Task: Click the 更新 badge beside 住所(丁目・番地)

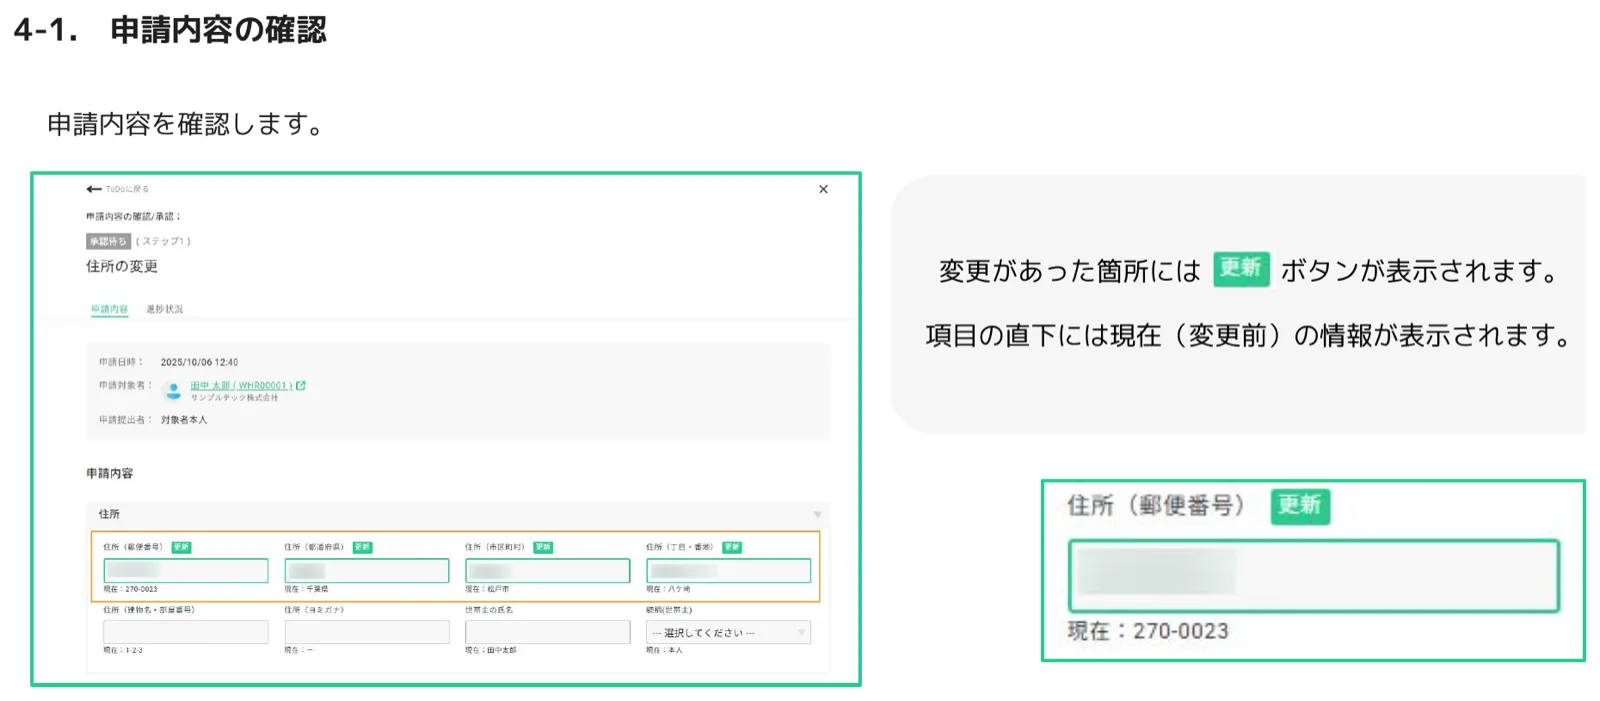Action: point(732,547)
